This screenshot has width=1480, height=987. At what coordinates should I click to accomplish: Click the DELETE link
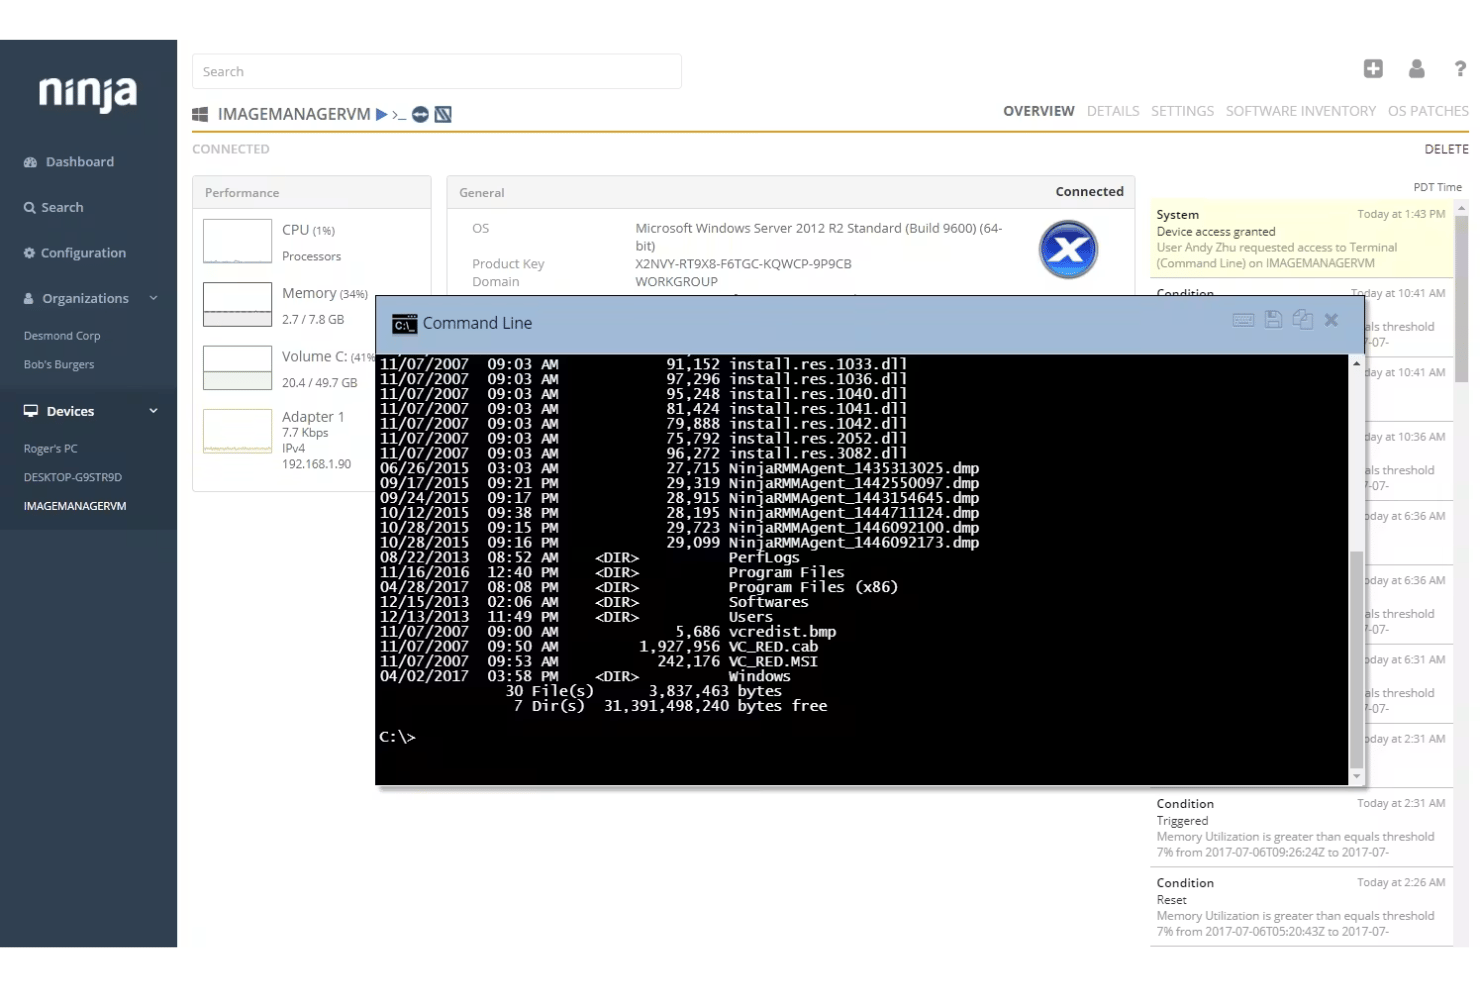click(1446, 149)
